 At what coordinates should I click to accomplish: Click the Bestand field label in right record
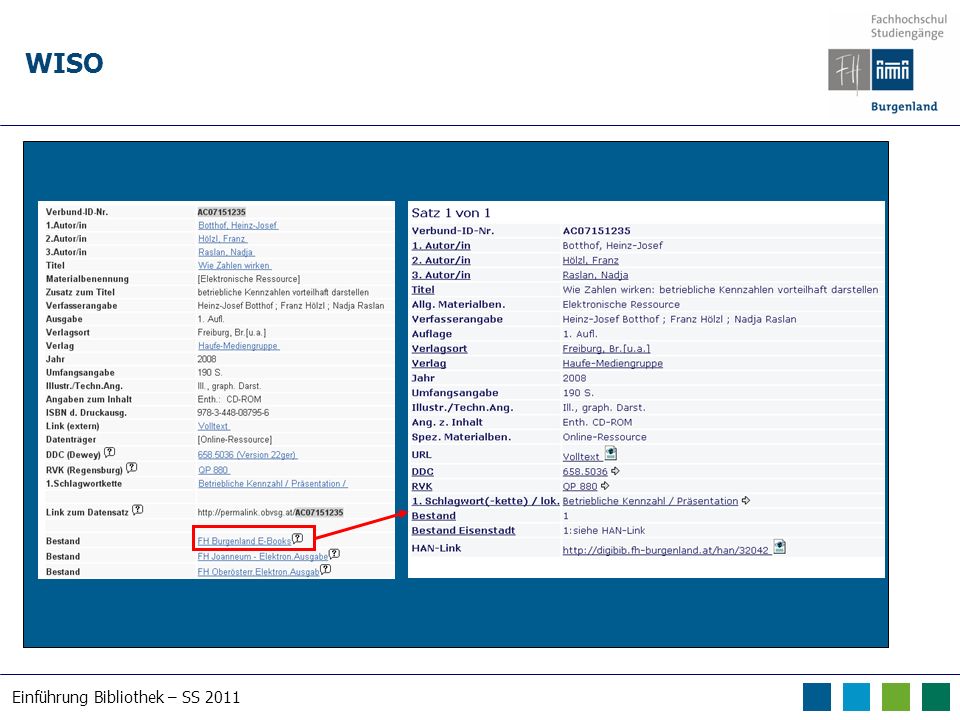pos(433,516)
